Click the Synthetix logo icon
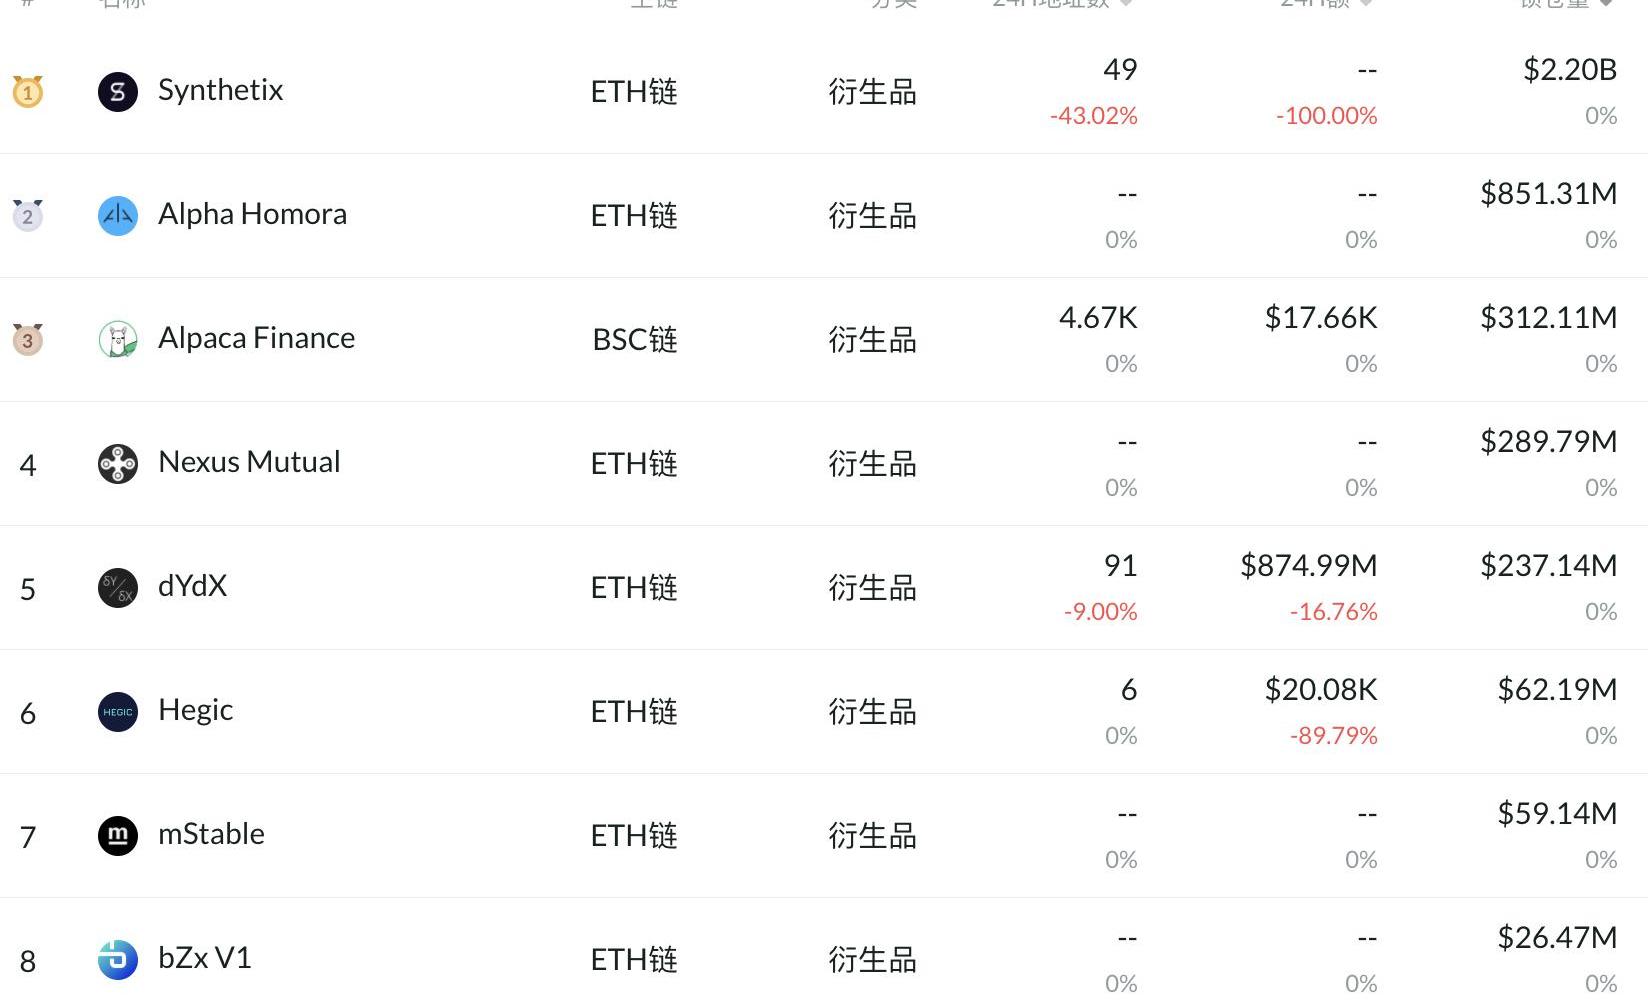The height and width of the screenshot is (1002, 1648). (117, 92)
